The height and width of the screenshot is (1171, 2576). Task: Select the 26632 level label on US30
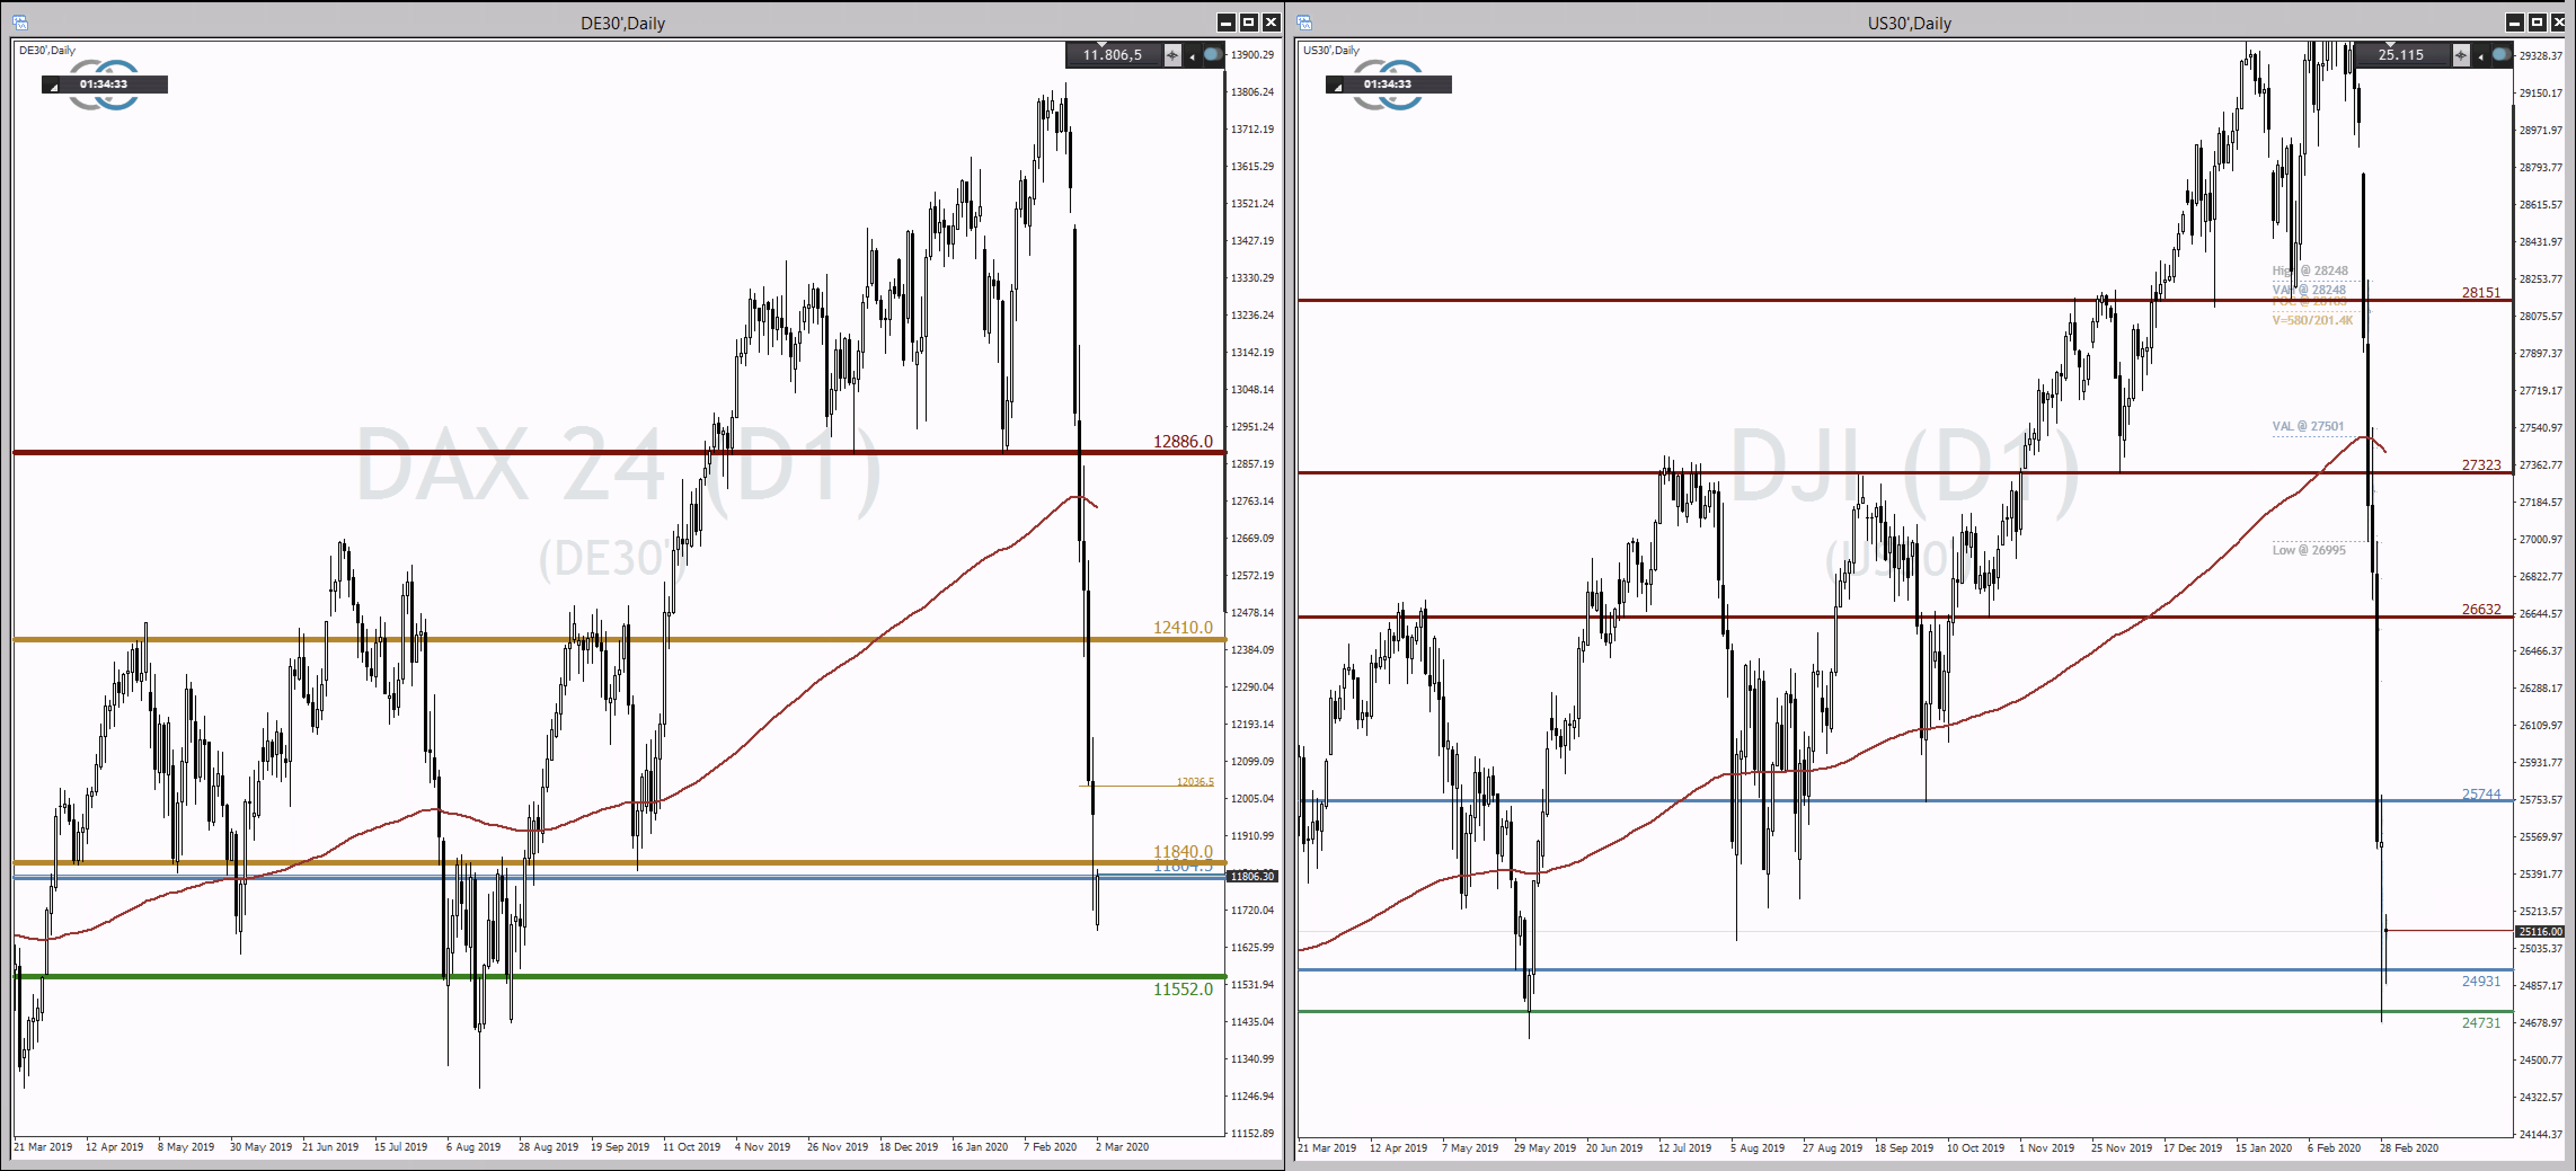point(2481,609)
